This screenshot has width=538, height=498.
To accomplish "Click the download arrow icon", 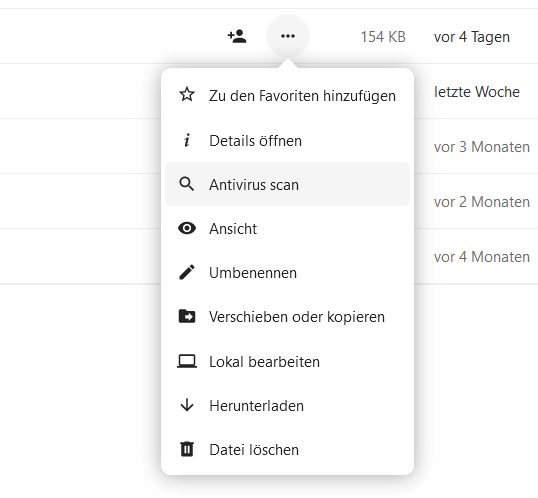I will 187,405.
